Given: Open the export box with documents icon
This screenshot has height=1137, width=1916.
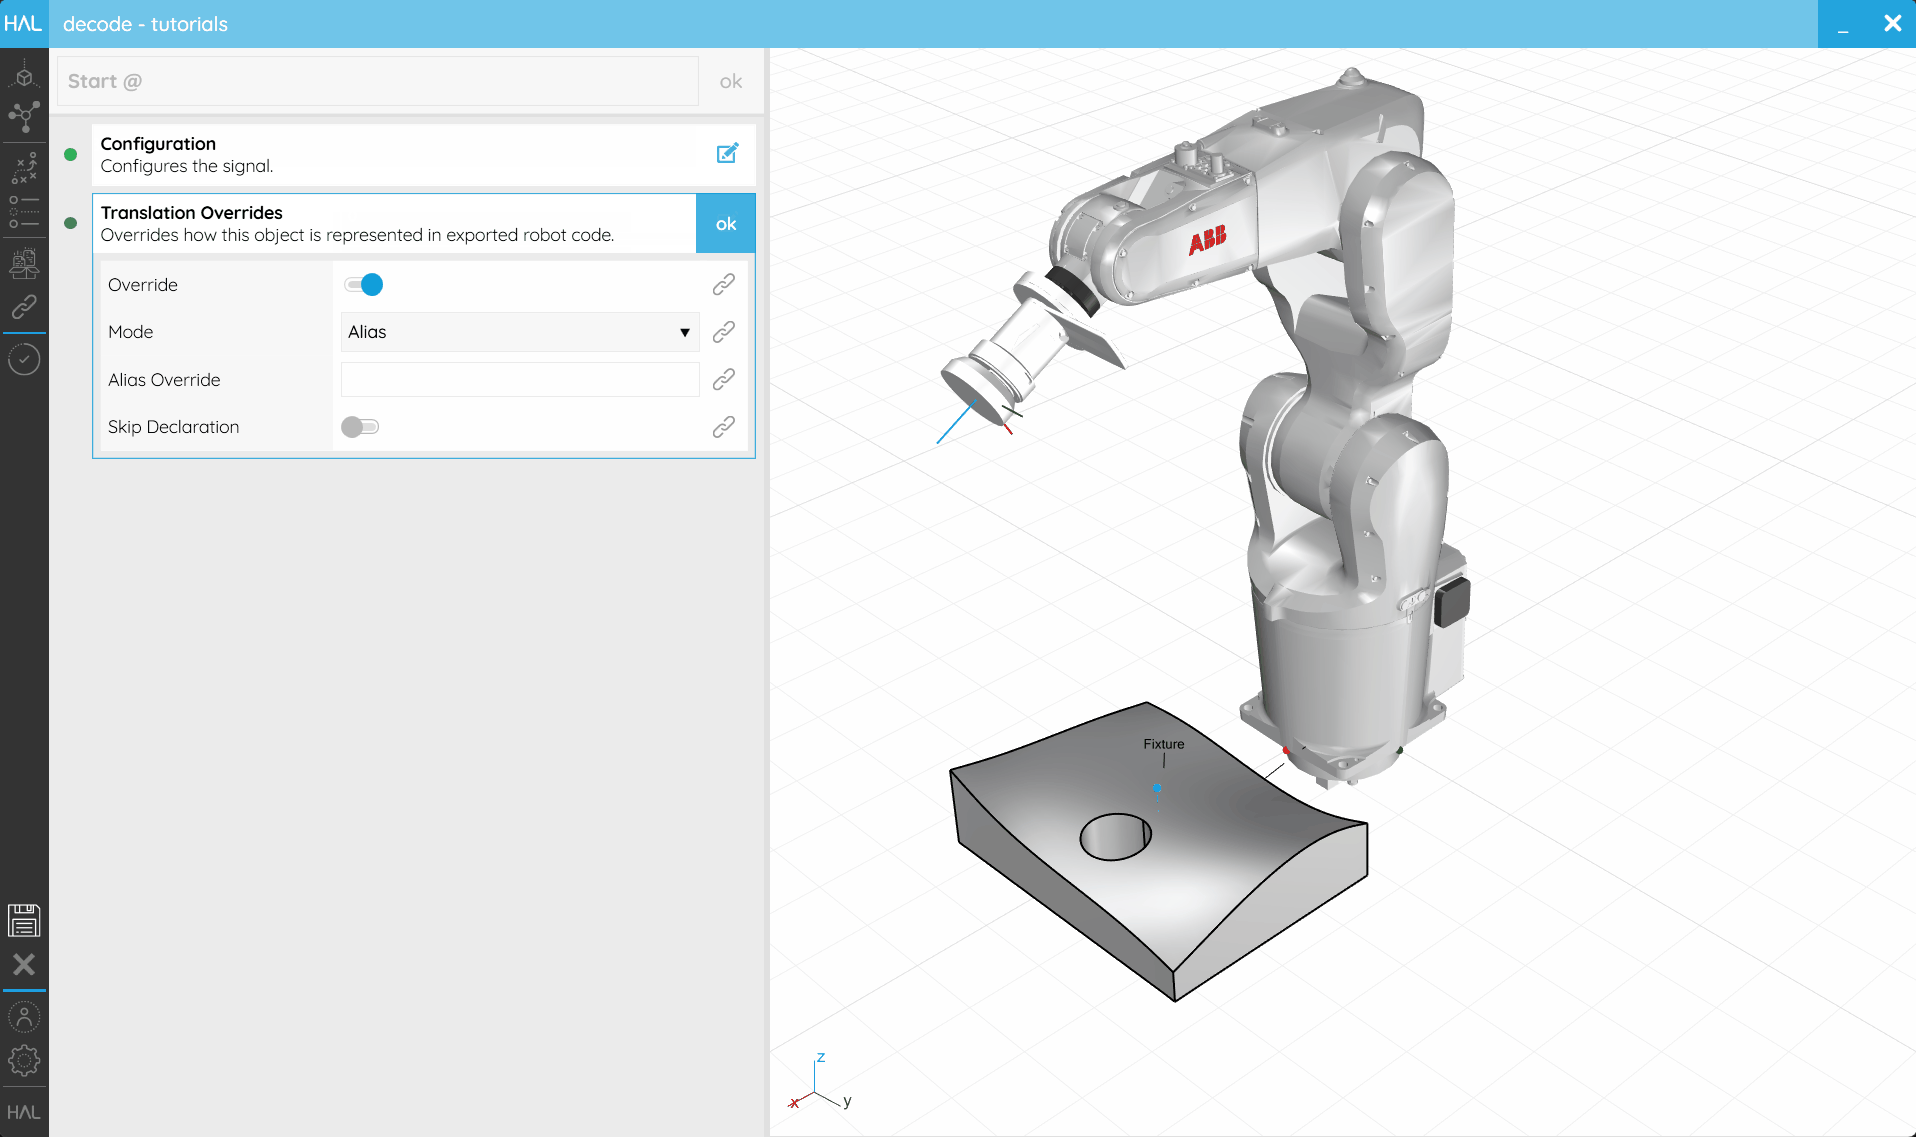Looking at the screenshot, I should point(24,263).
